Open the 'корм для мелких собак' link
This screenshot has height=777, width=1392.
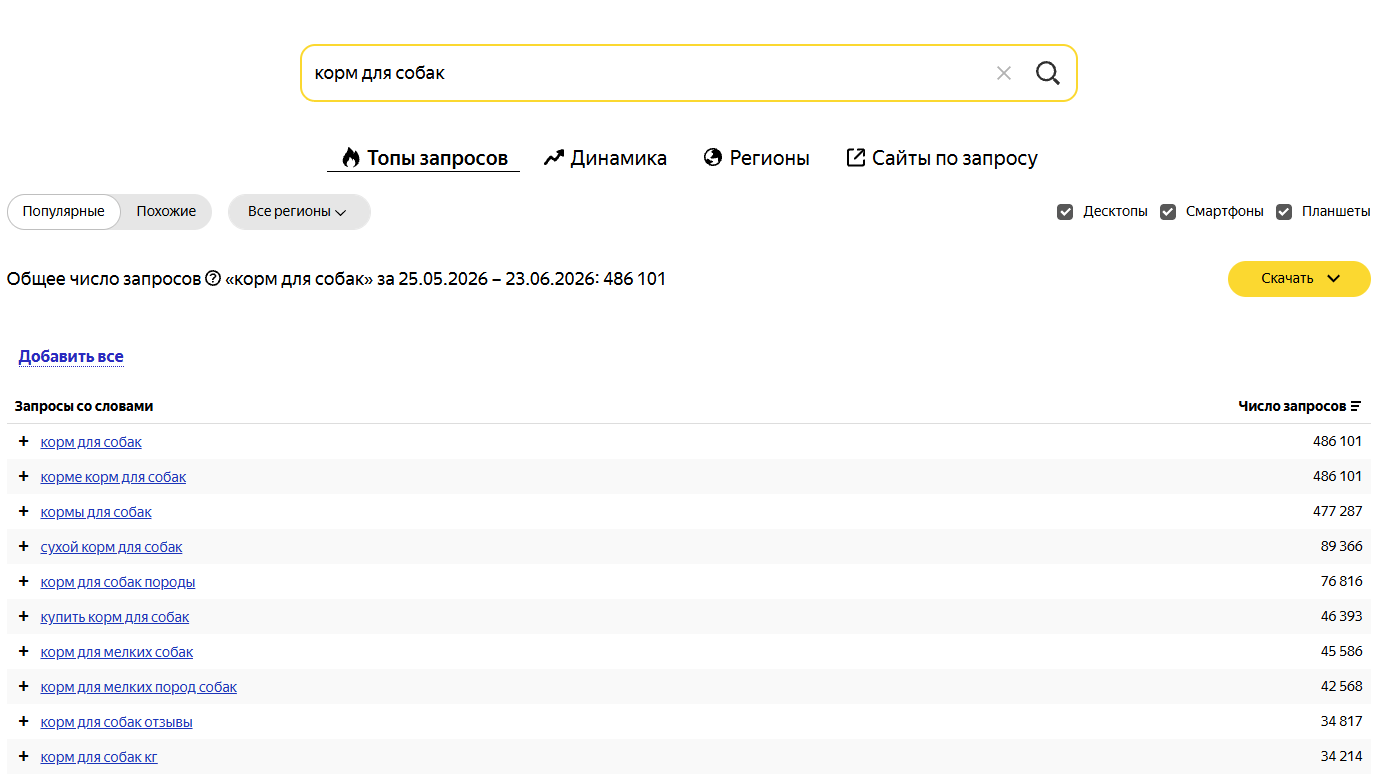coord(117,652)
